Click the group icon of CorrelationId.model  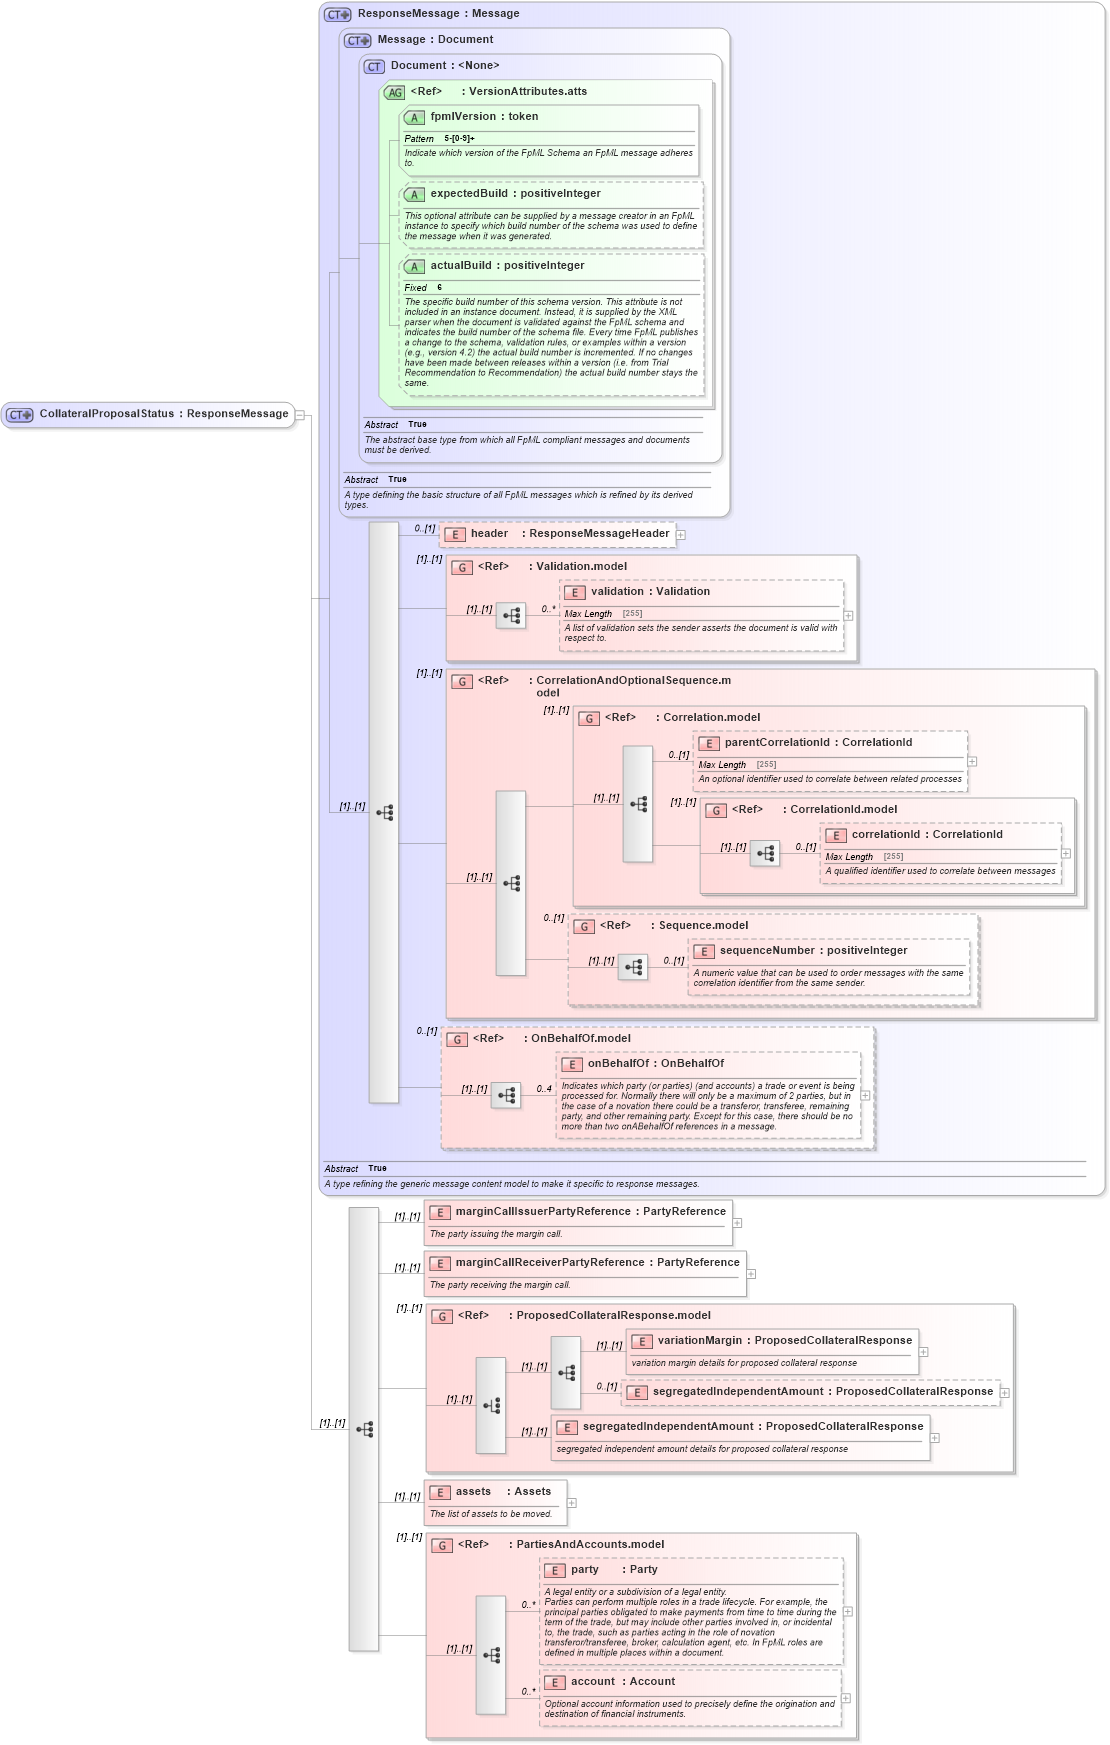716,810
